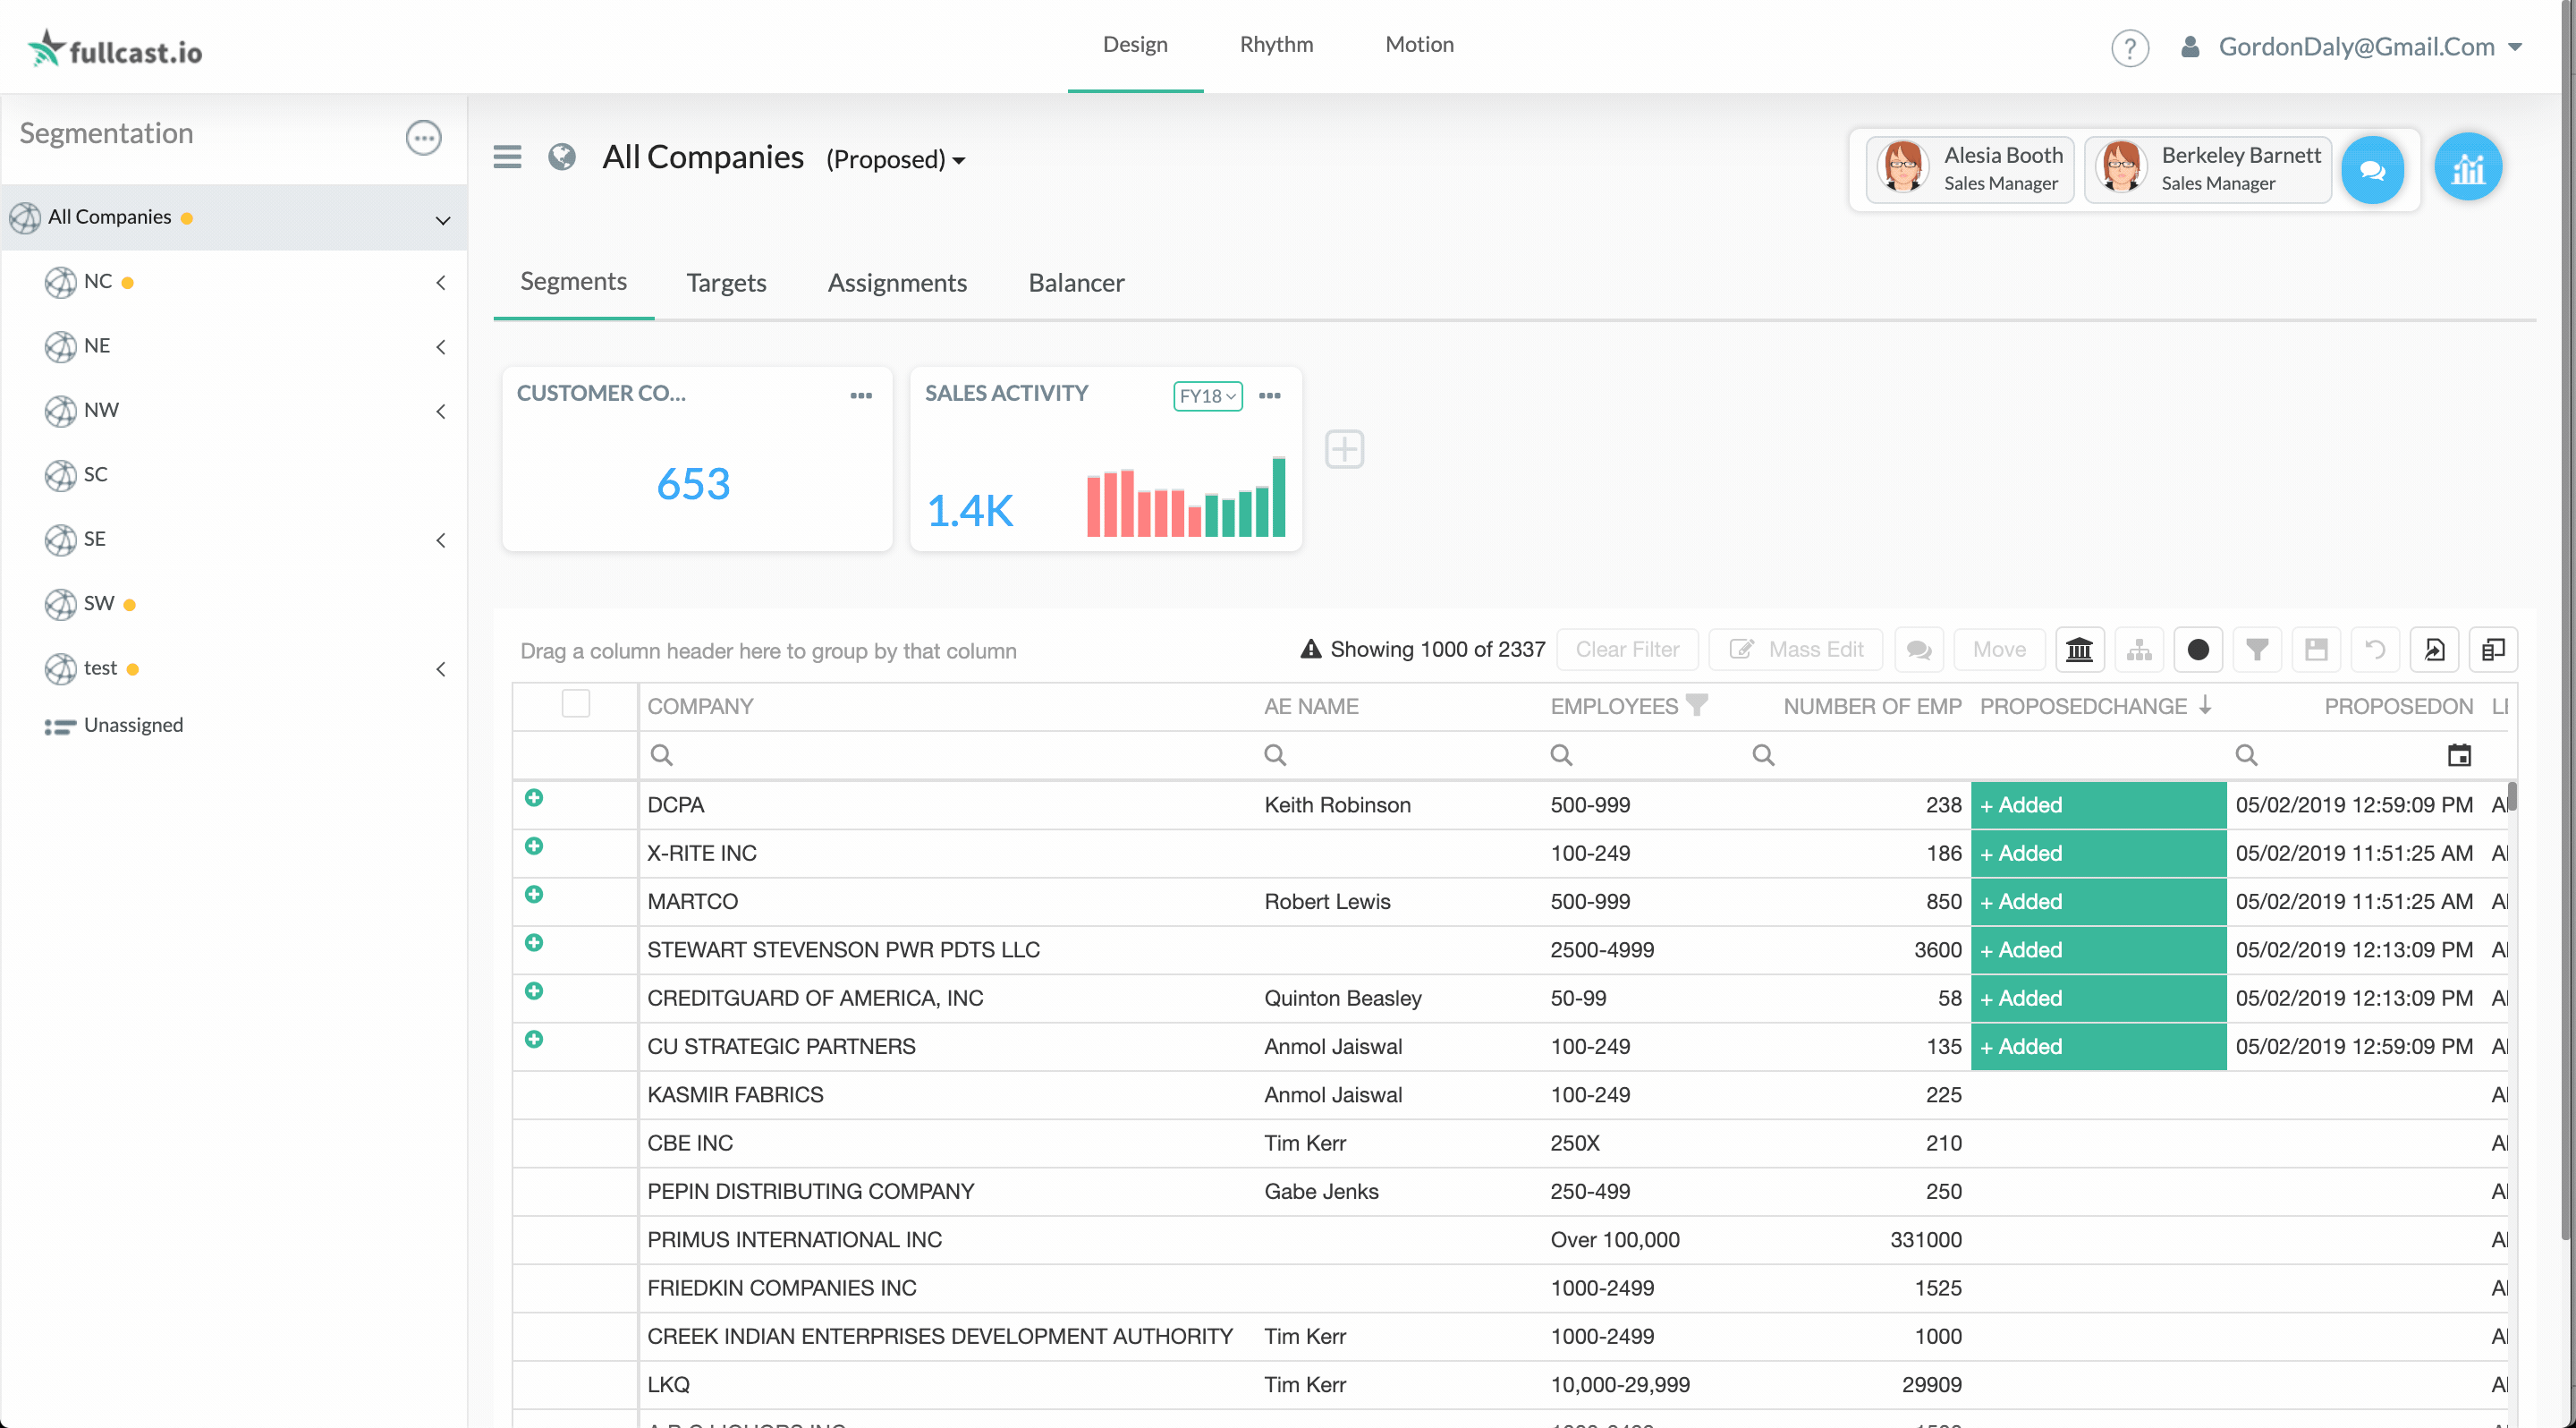This screenshot has width=2576, height=1428.
Task: Click the Company column search field
Action: pyautogui.click(x=946, y=755)
